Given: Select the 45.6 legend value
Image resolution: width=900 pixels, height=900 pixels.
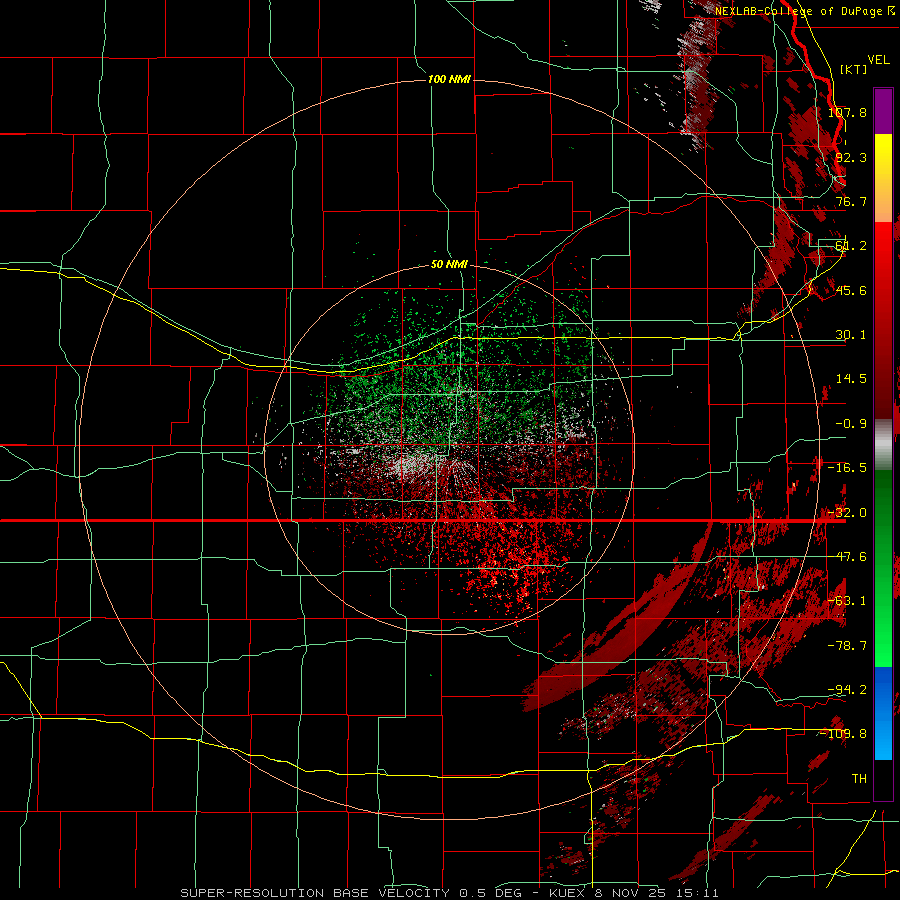Looking at the screenshot, I should 851,290.
